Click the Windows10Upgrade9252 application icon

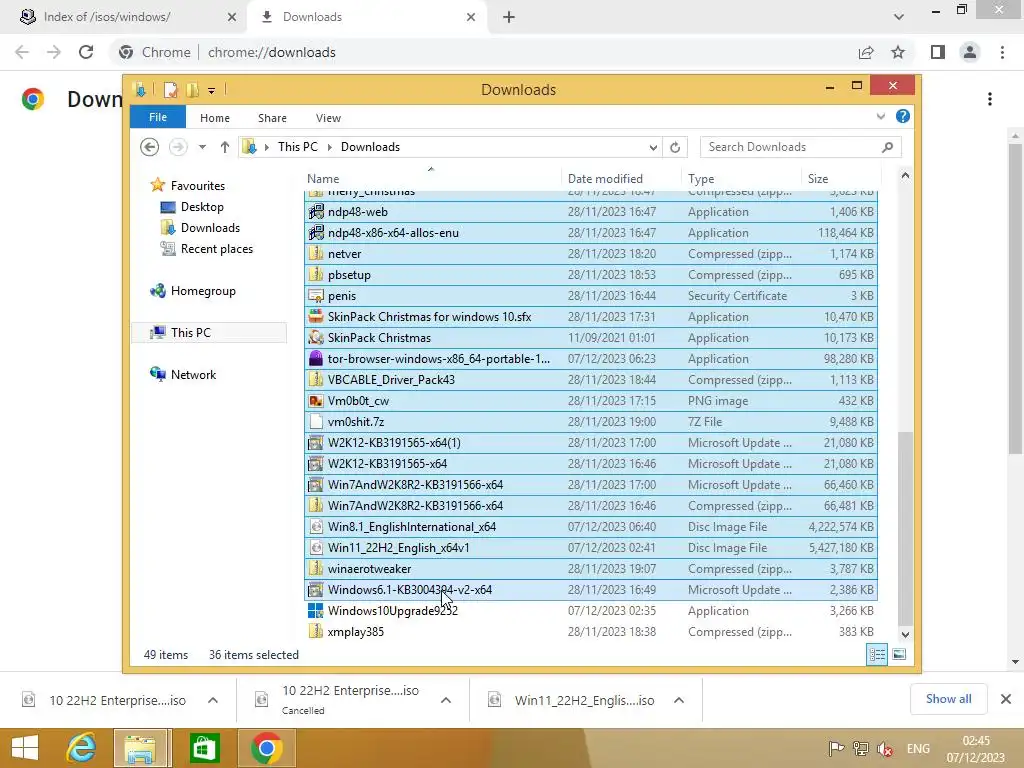315,611
